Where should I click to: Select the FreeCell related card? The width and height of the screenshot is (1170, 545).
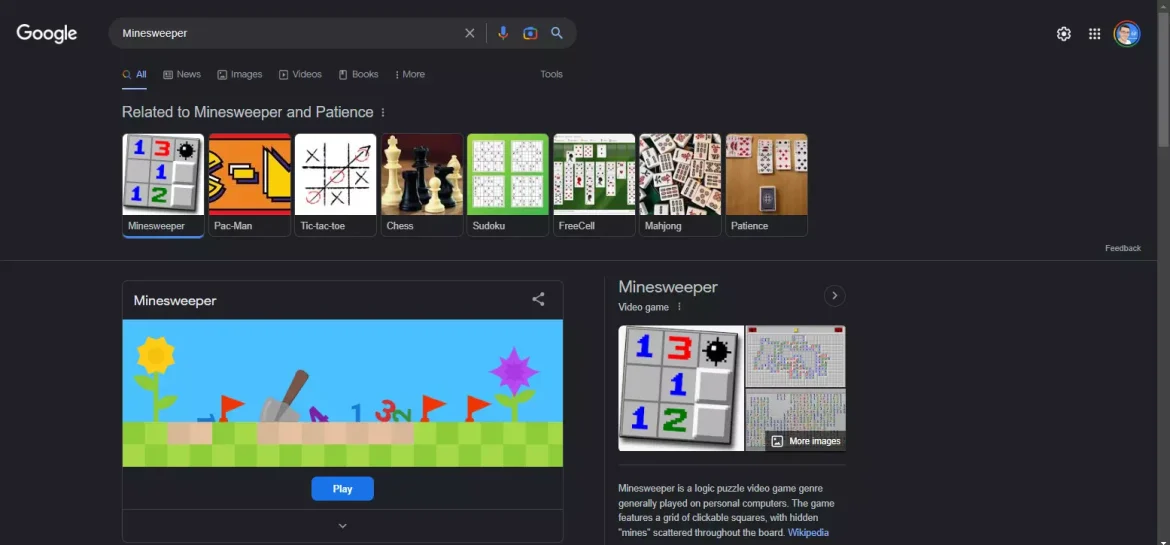[x=594, y=185]
